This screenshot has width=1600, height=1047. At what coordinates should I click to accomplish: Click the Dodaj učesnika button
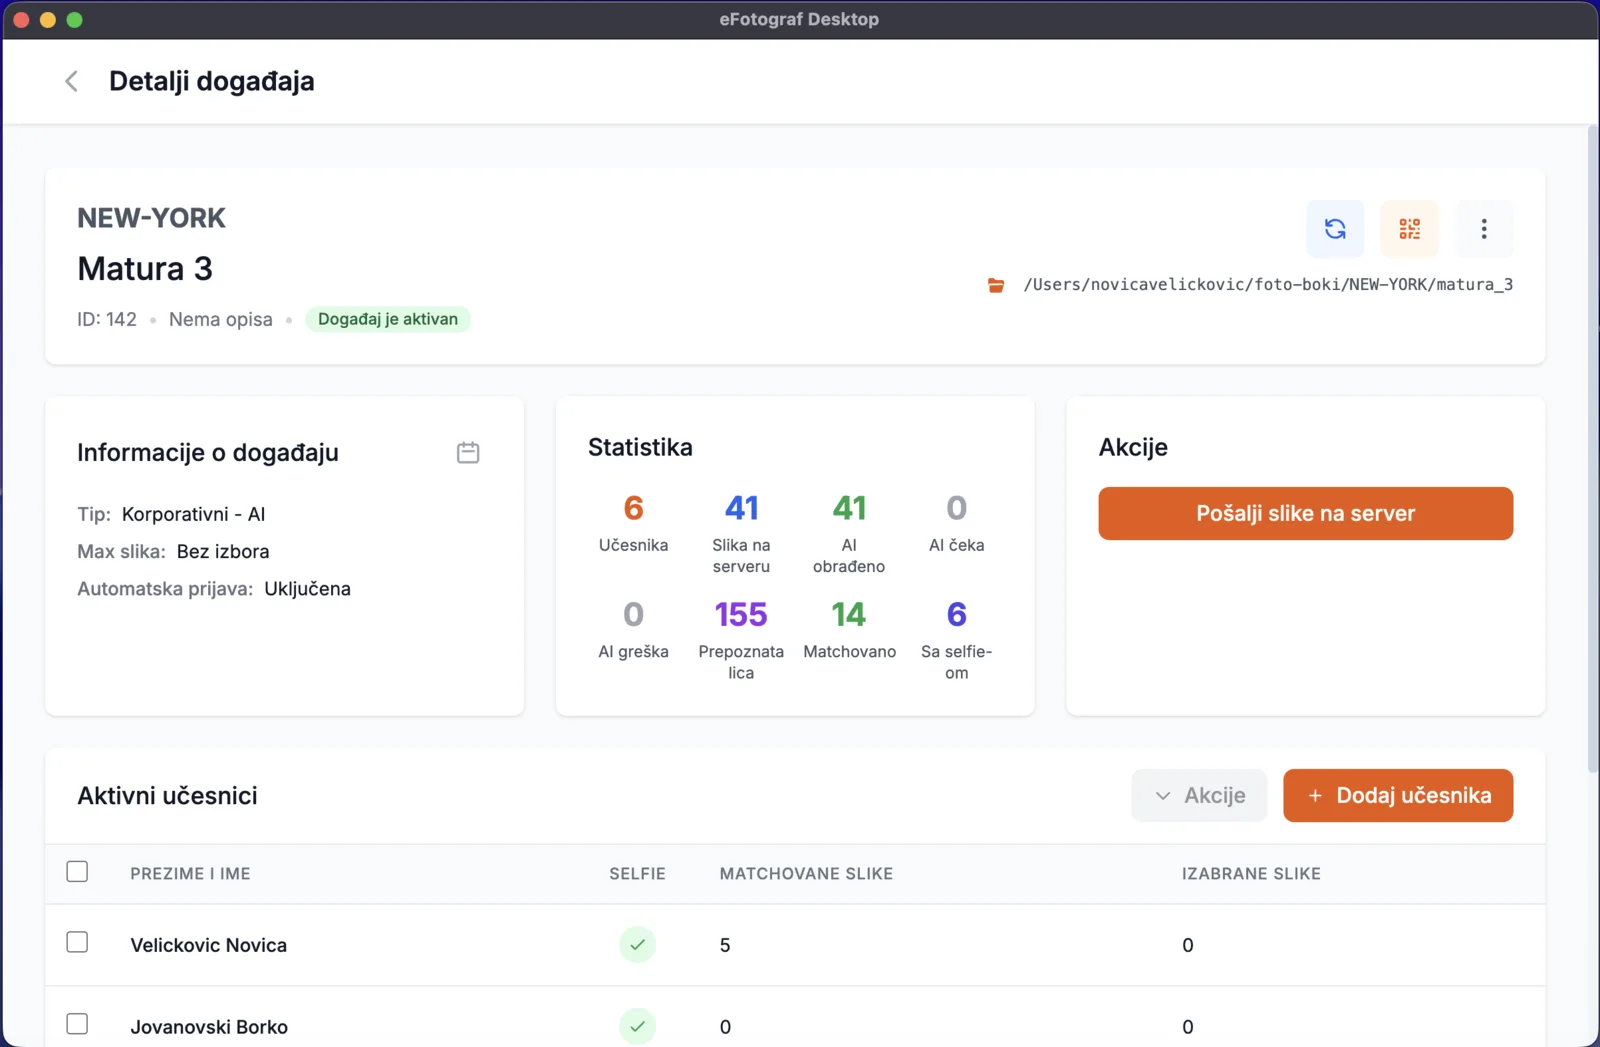click(x=1398, y=796)
